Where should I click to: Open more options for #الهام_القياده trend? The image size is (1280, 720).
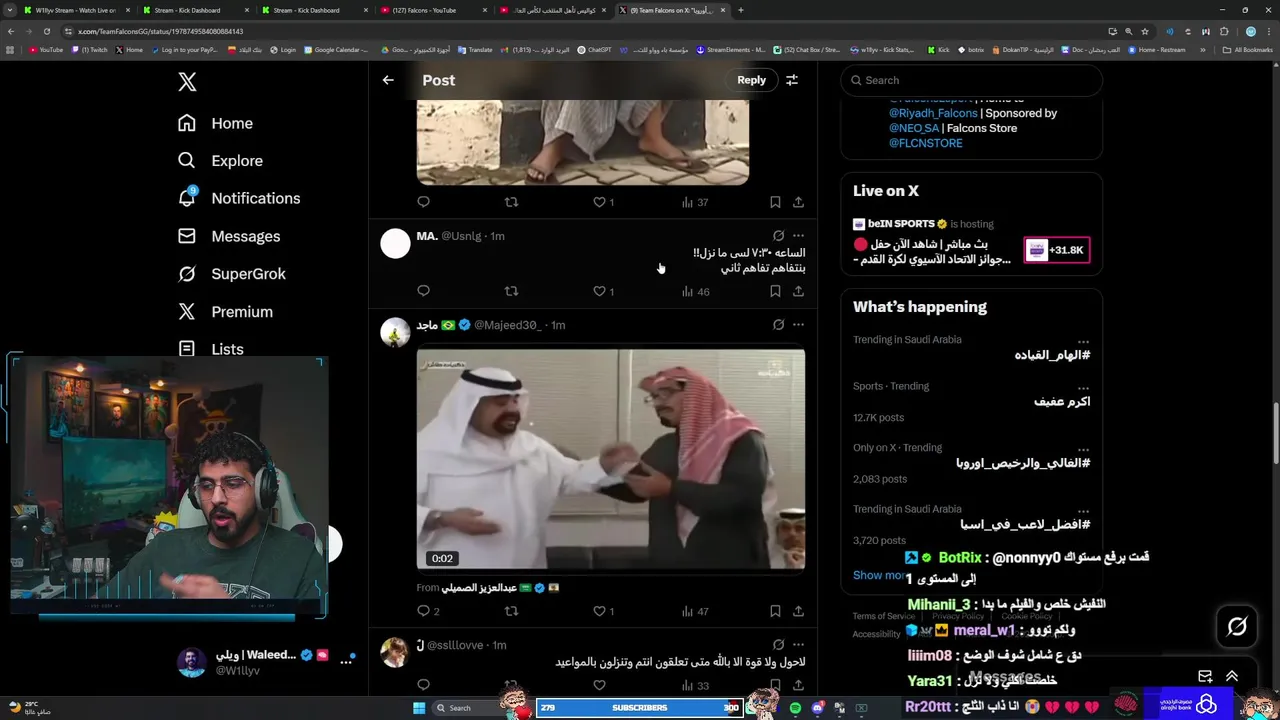point(1083,341)
